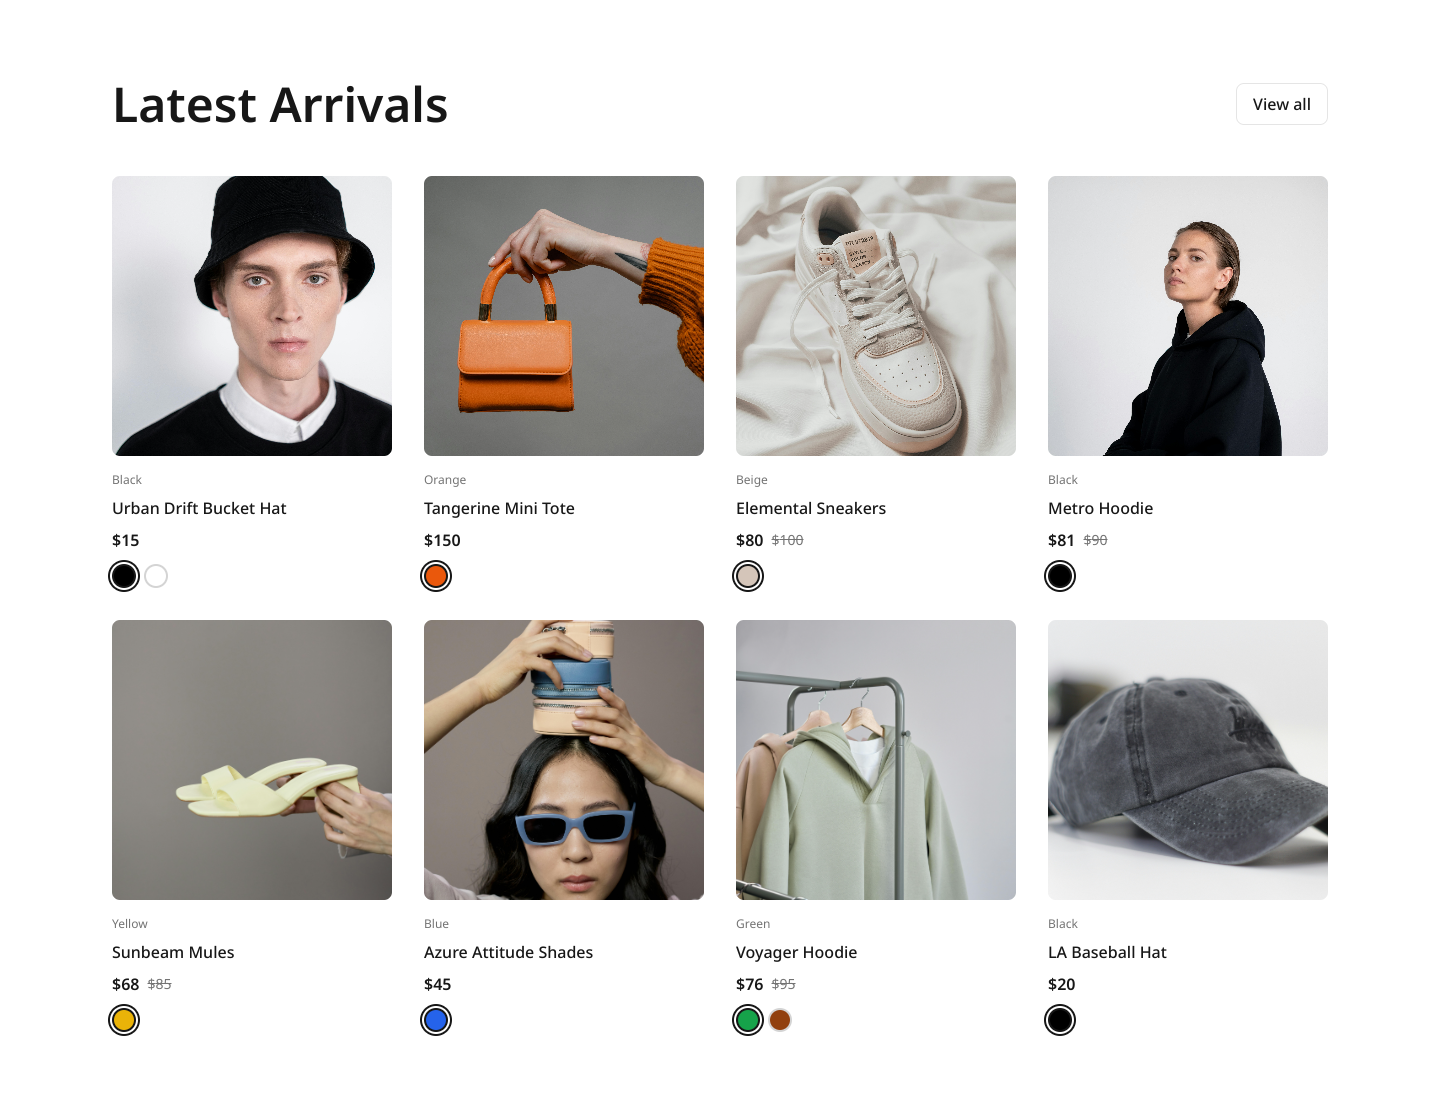Select brown swatch for Voyager Hoodie
Viewport: 1440px width, 1112px height.
click(780, 1020)
